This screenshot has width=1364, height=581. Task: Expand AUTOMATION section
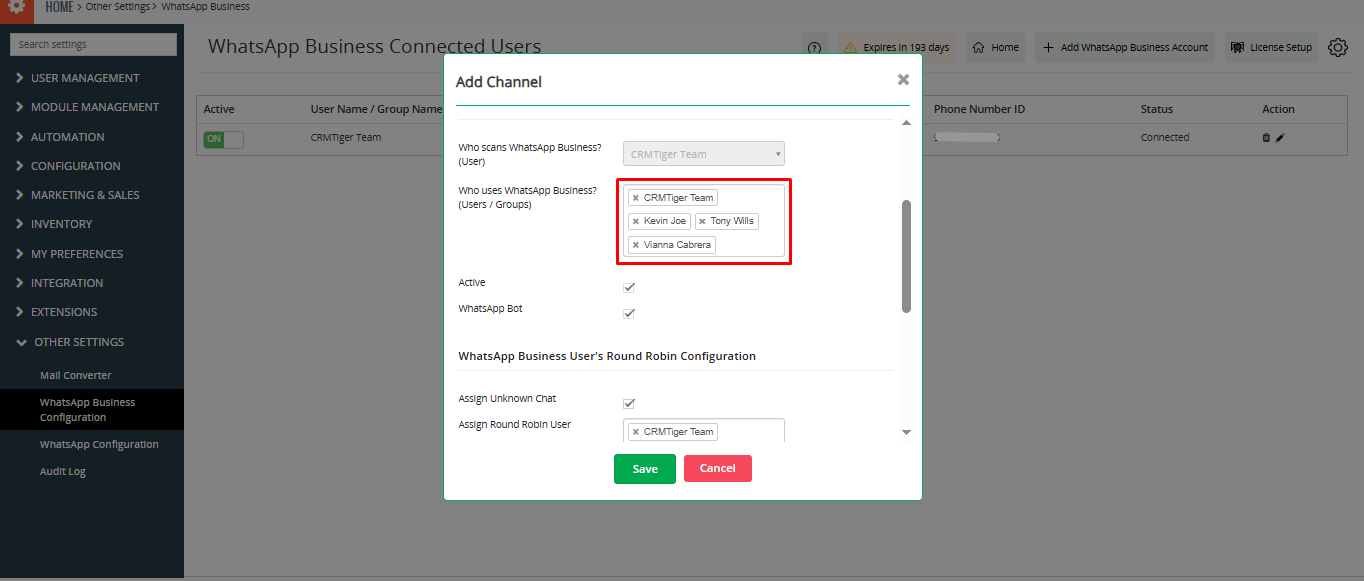60,137
